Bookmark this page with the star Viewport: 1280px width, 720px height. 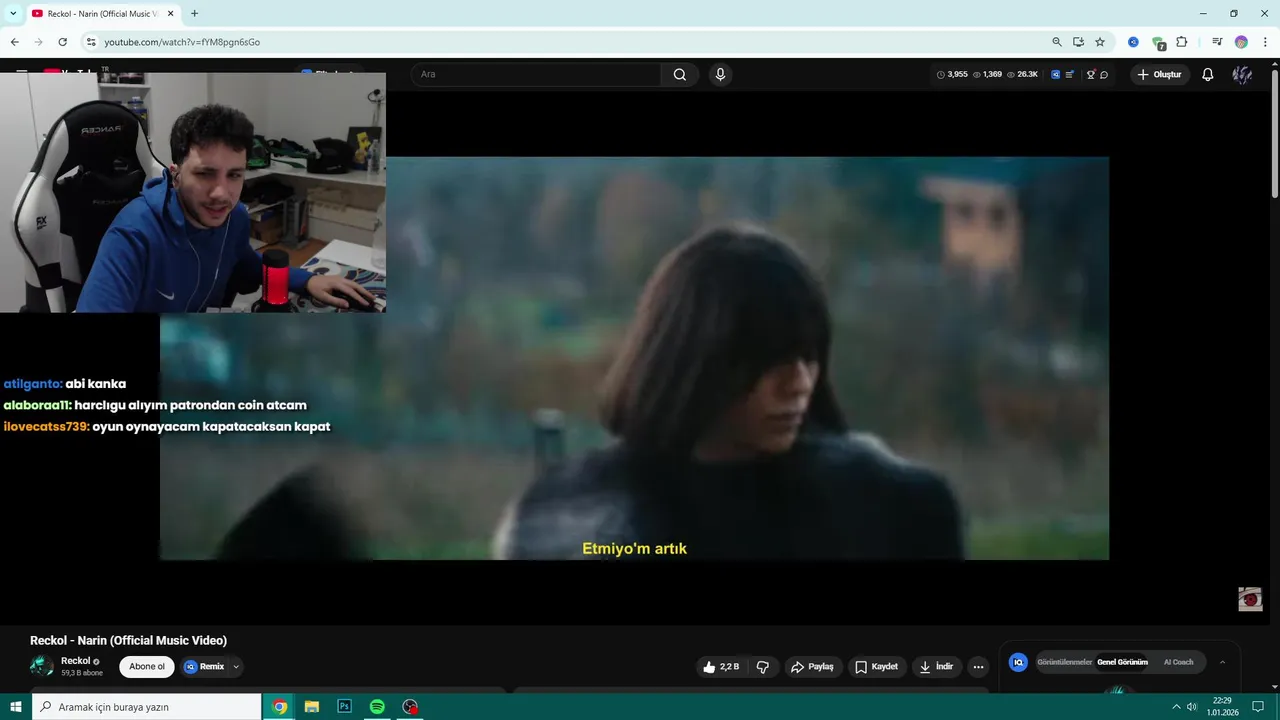point(1100,42)
